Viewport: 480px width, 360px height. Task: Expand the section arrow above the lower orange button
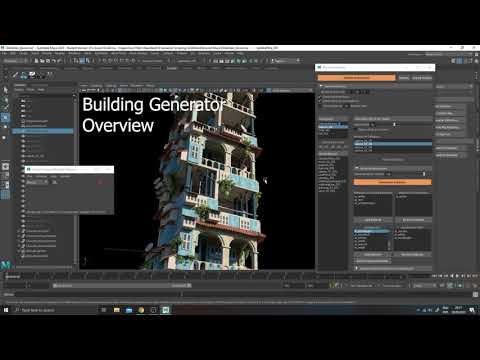point(356,167)
